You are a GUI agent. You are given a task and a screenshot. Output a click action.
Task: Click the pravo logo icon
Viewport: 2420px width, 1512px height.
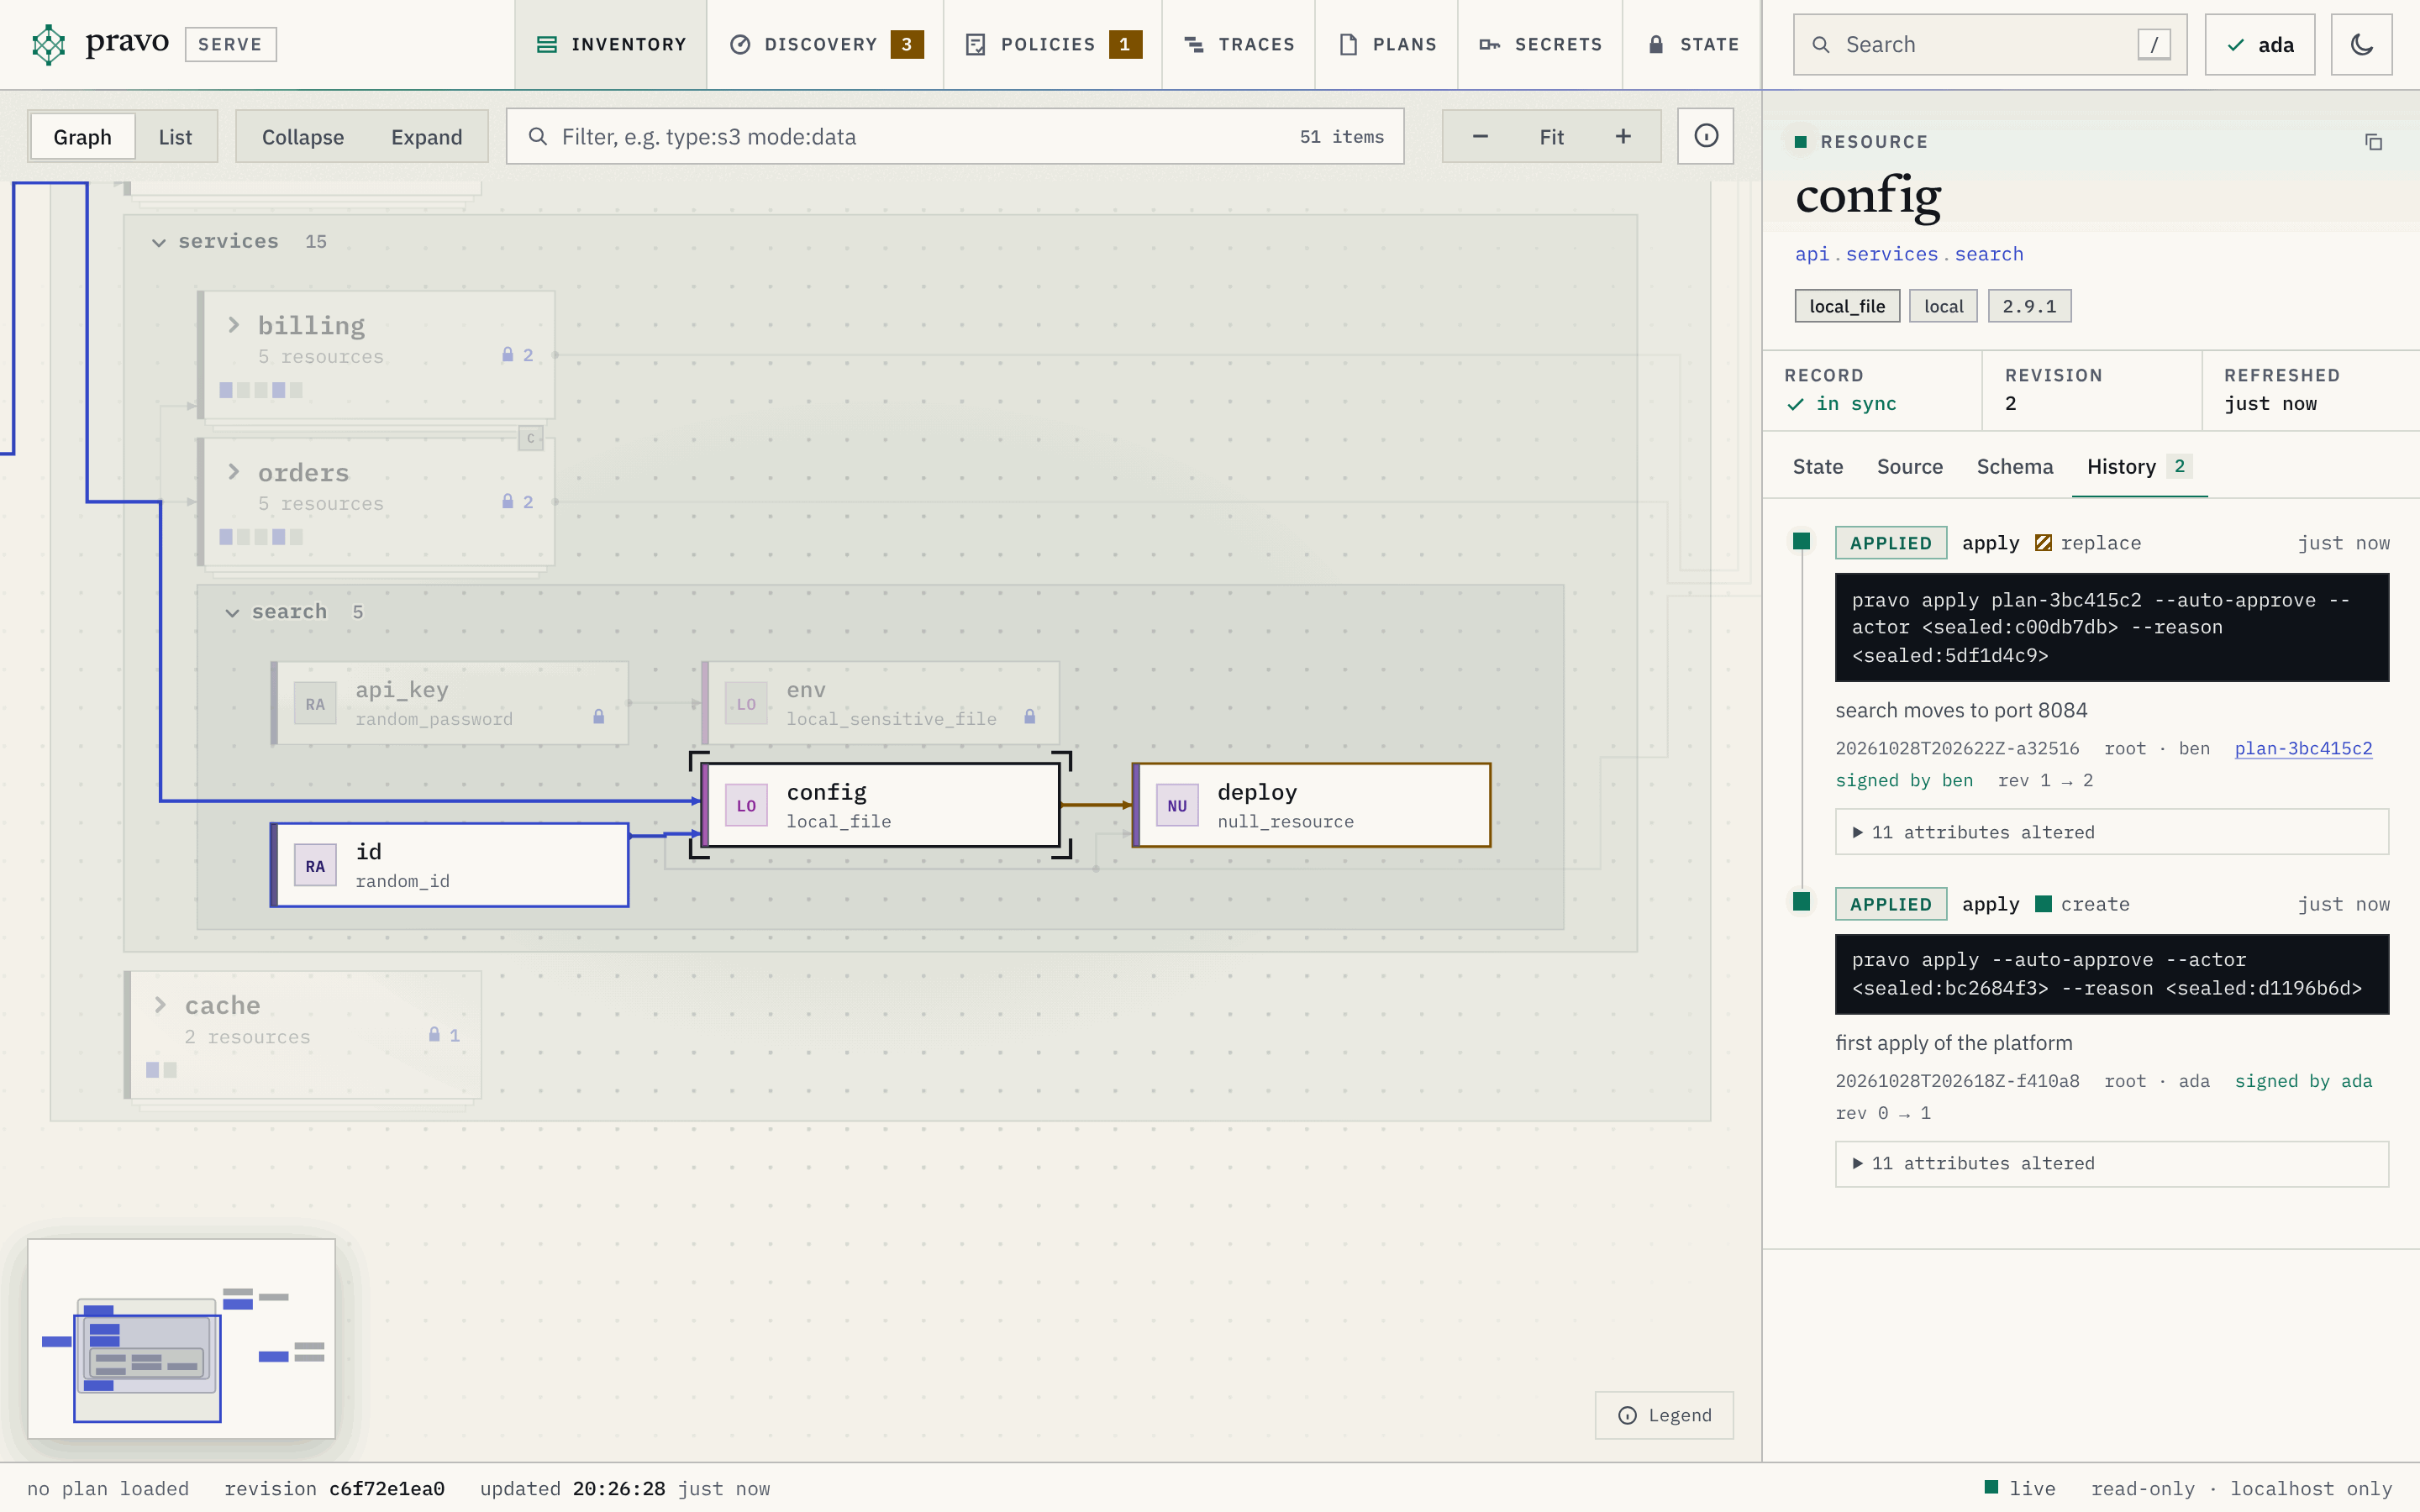coord(48,44)
